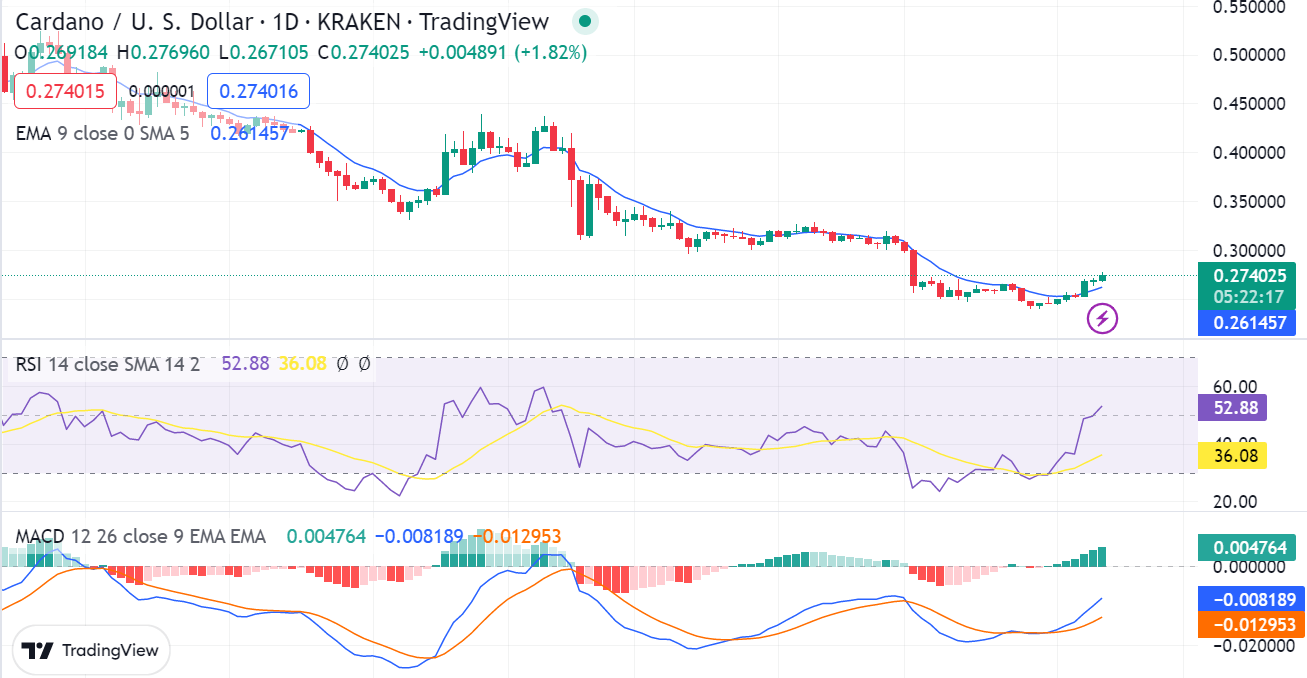Screen dimensions: 1307x678
Task: Click the spread value 0.000001
Action: (162, 92)
